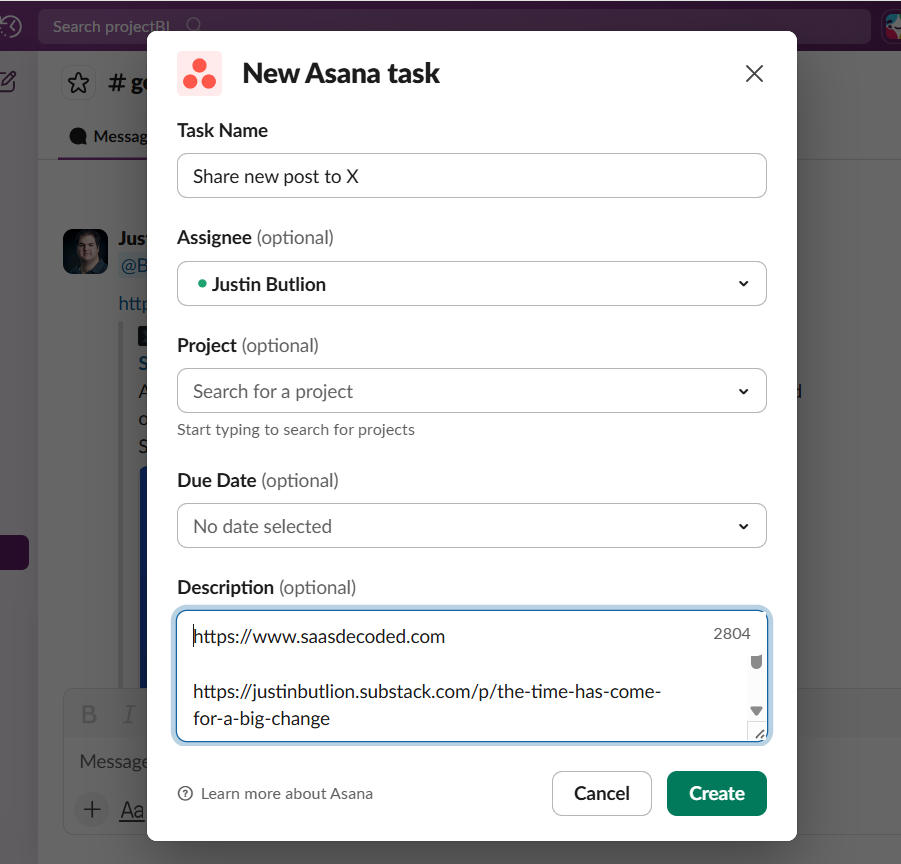The height and width of the screenshot is (864, 901).
Task: Click the description scrollbar thumb
Action: (756, 662)
